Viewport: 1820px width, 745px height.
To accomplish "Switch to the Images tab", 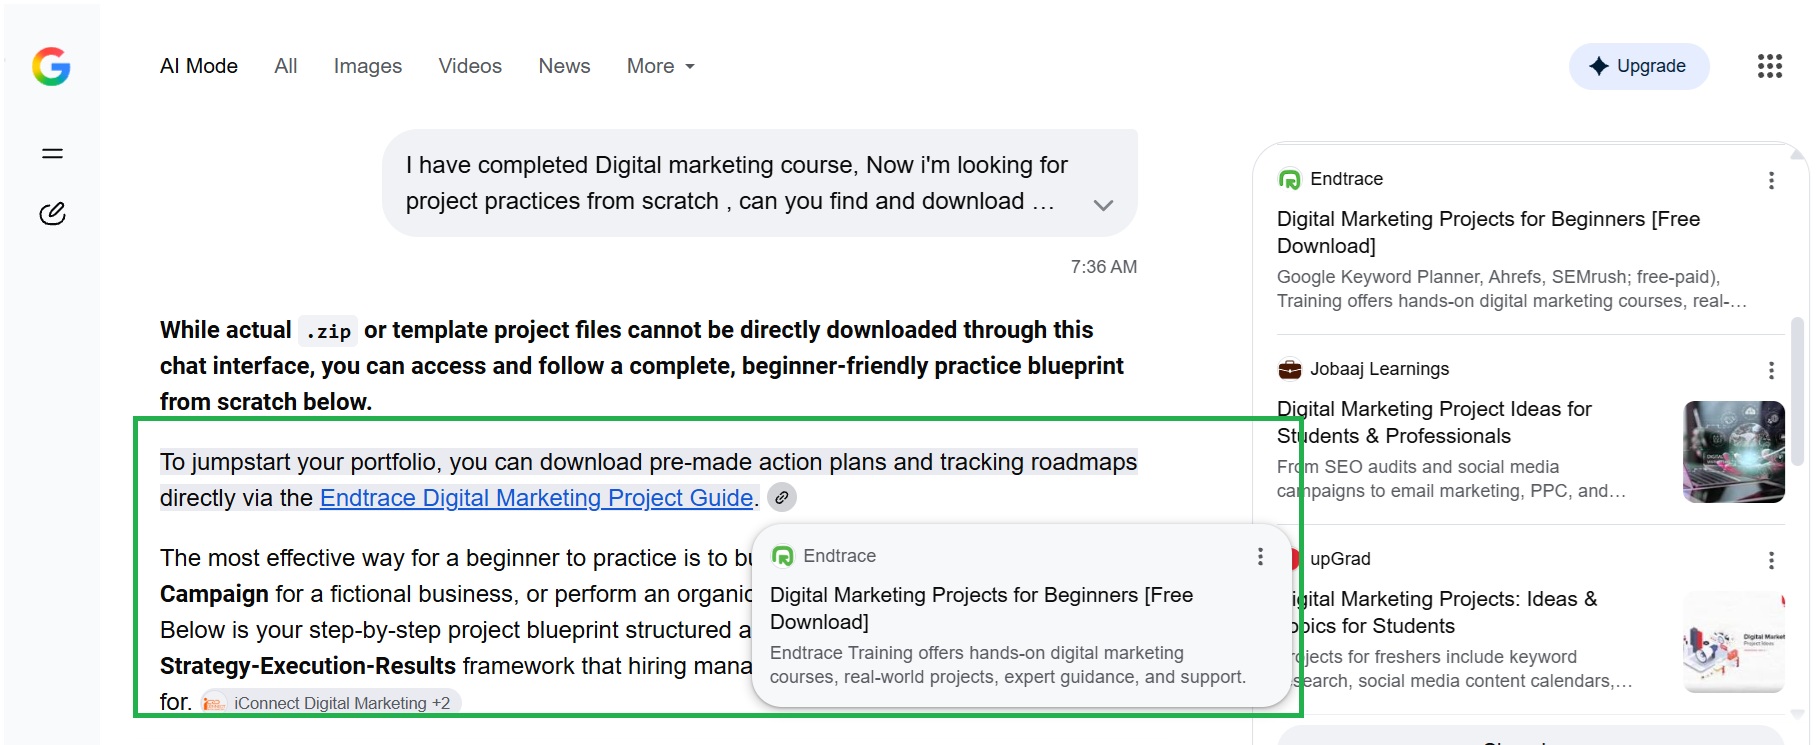I will coord(368,66).
